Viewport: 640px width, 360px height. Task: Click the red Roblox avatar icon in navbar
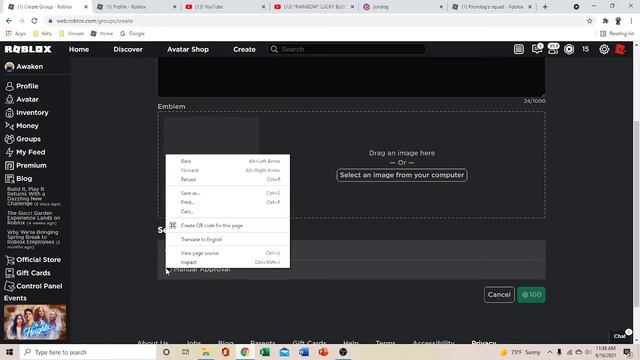click(620, 49)
